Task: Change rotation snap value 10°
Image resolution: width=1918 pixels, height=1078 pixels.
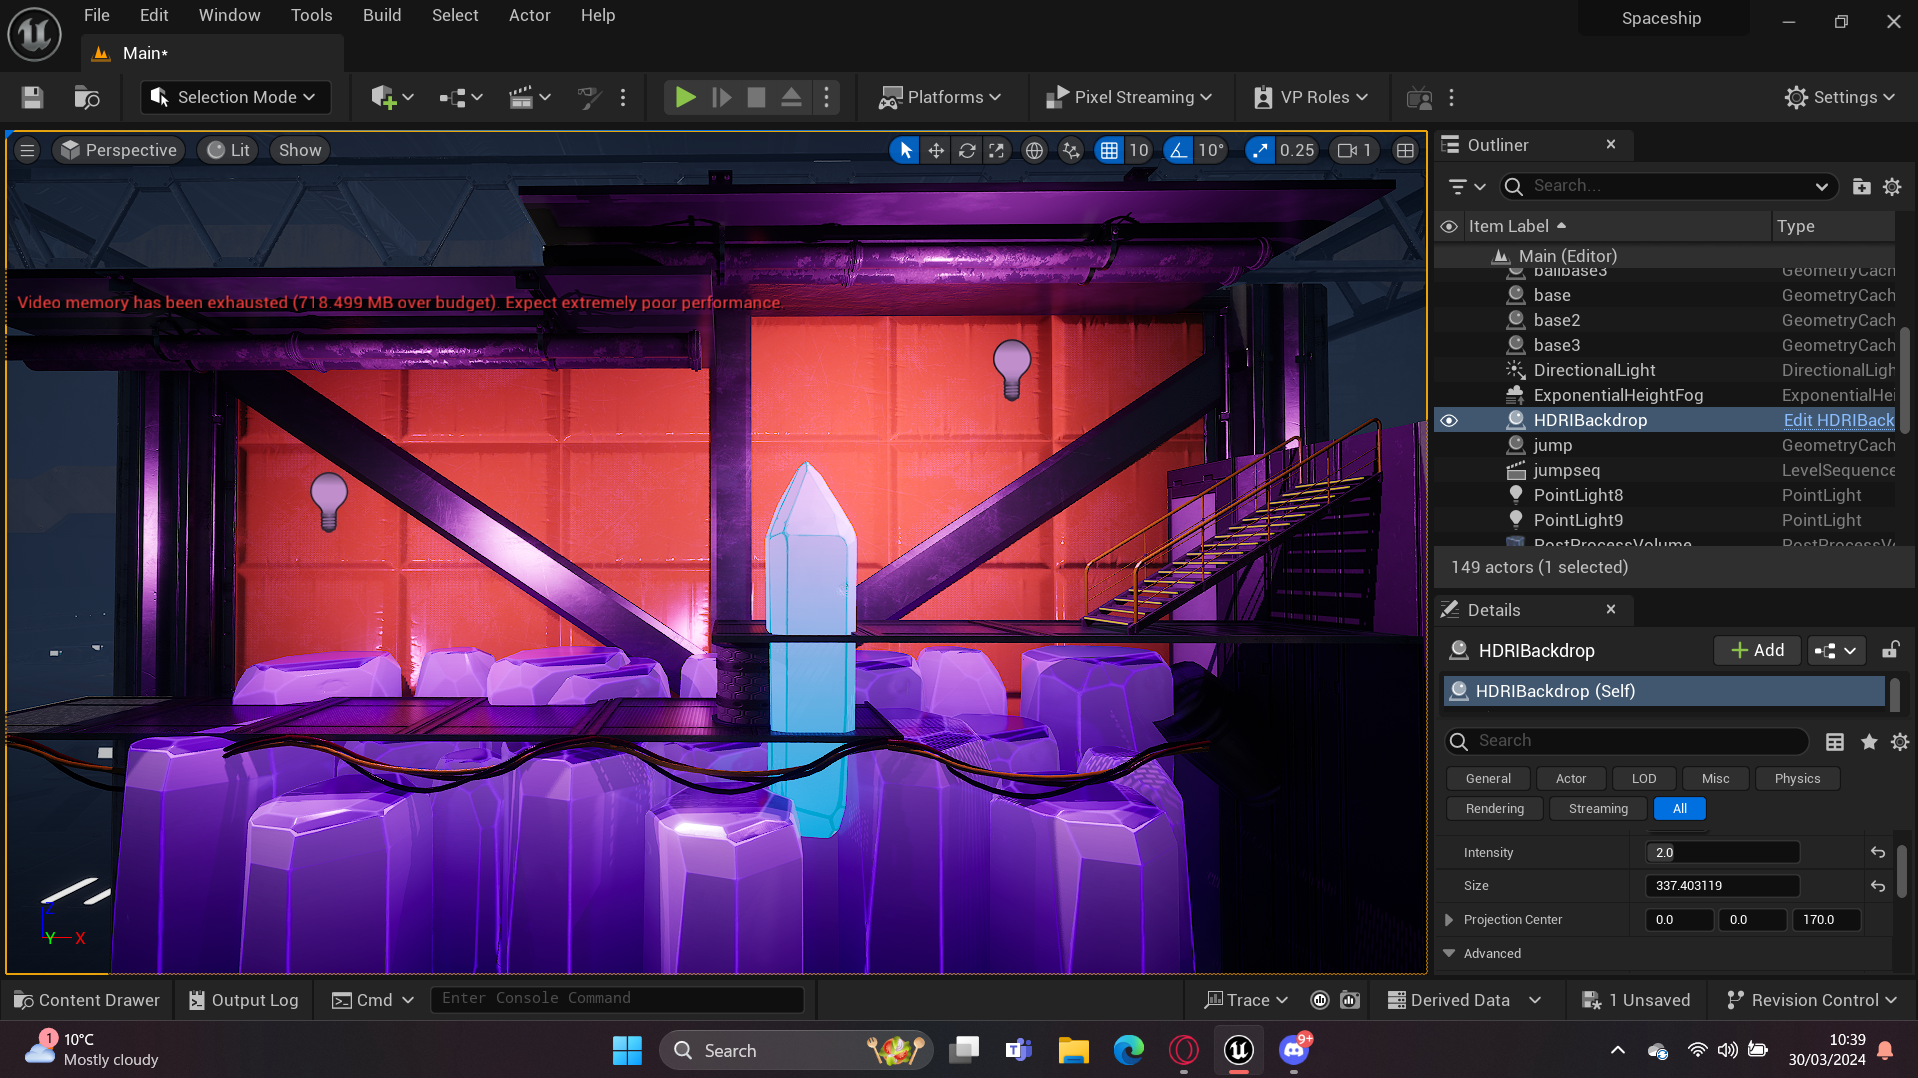Action: click(x=1211, y=150)
